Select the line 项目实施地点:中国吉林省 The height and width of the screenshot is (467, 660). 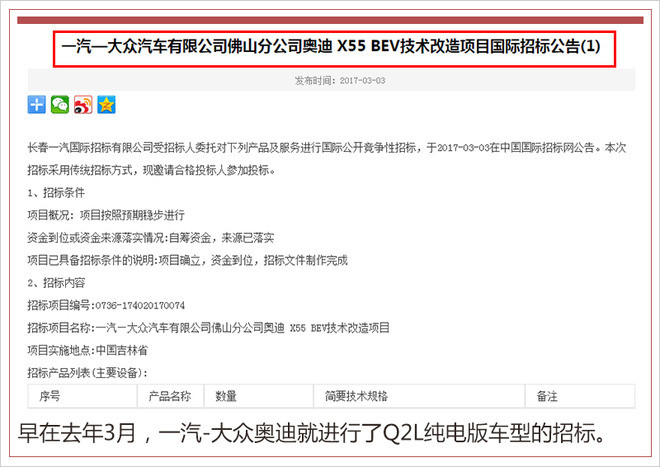pos(88,350)
